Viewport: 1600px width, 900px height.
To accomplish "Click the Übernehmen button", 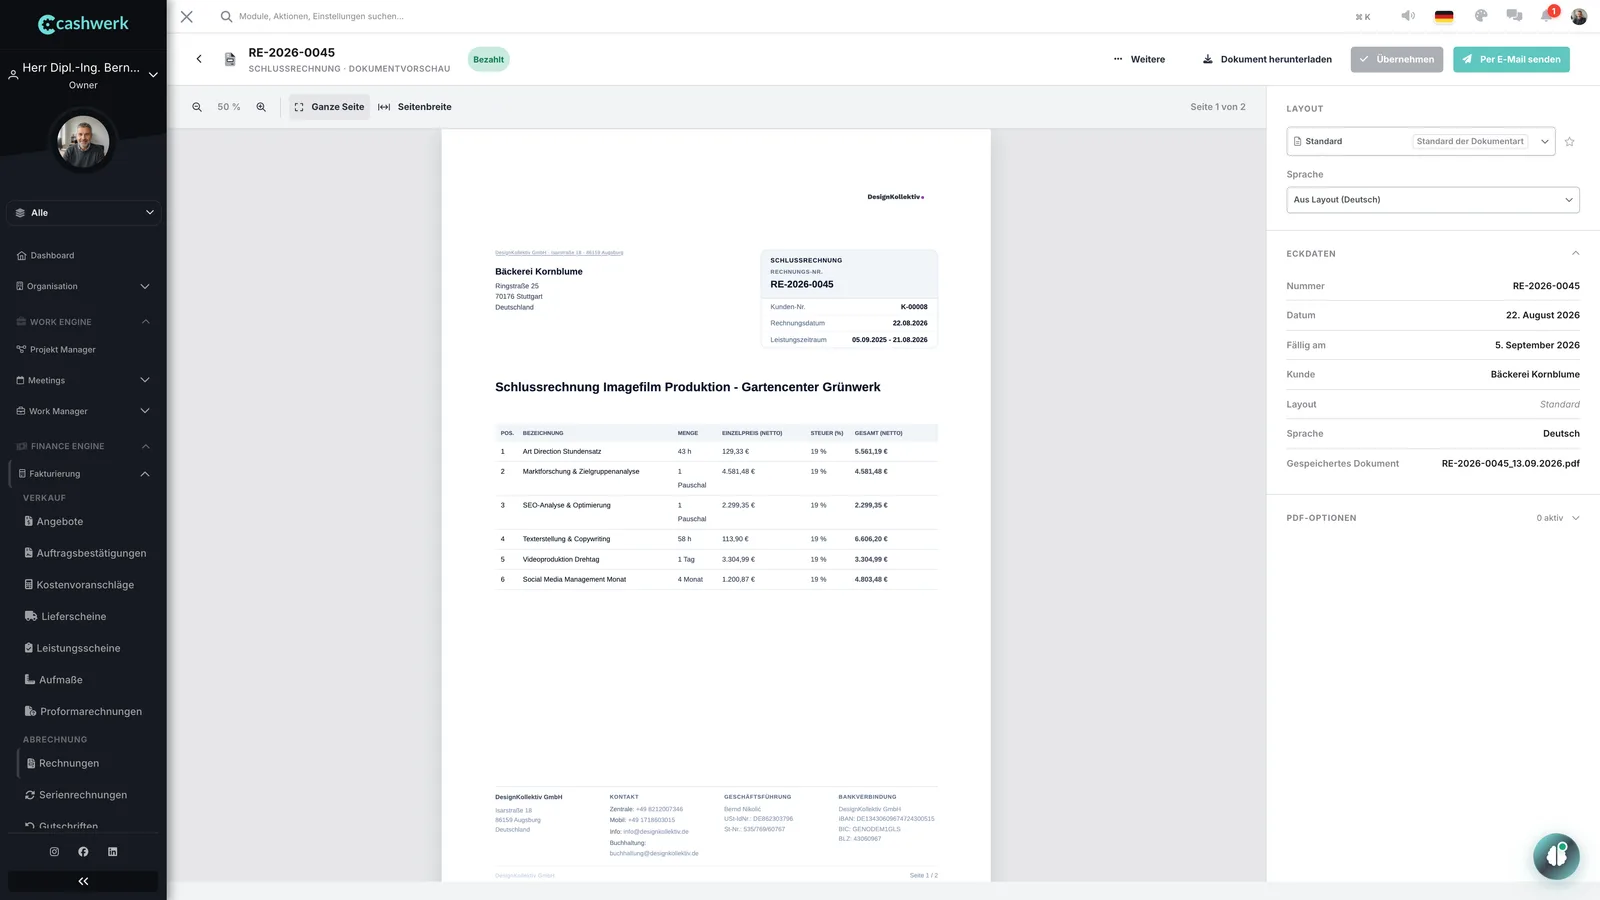I will [x=1396, y=59].
